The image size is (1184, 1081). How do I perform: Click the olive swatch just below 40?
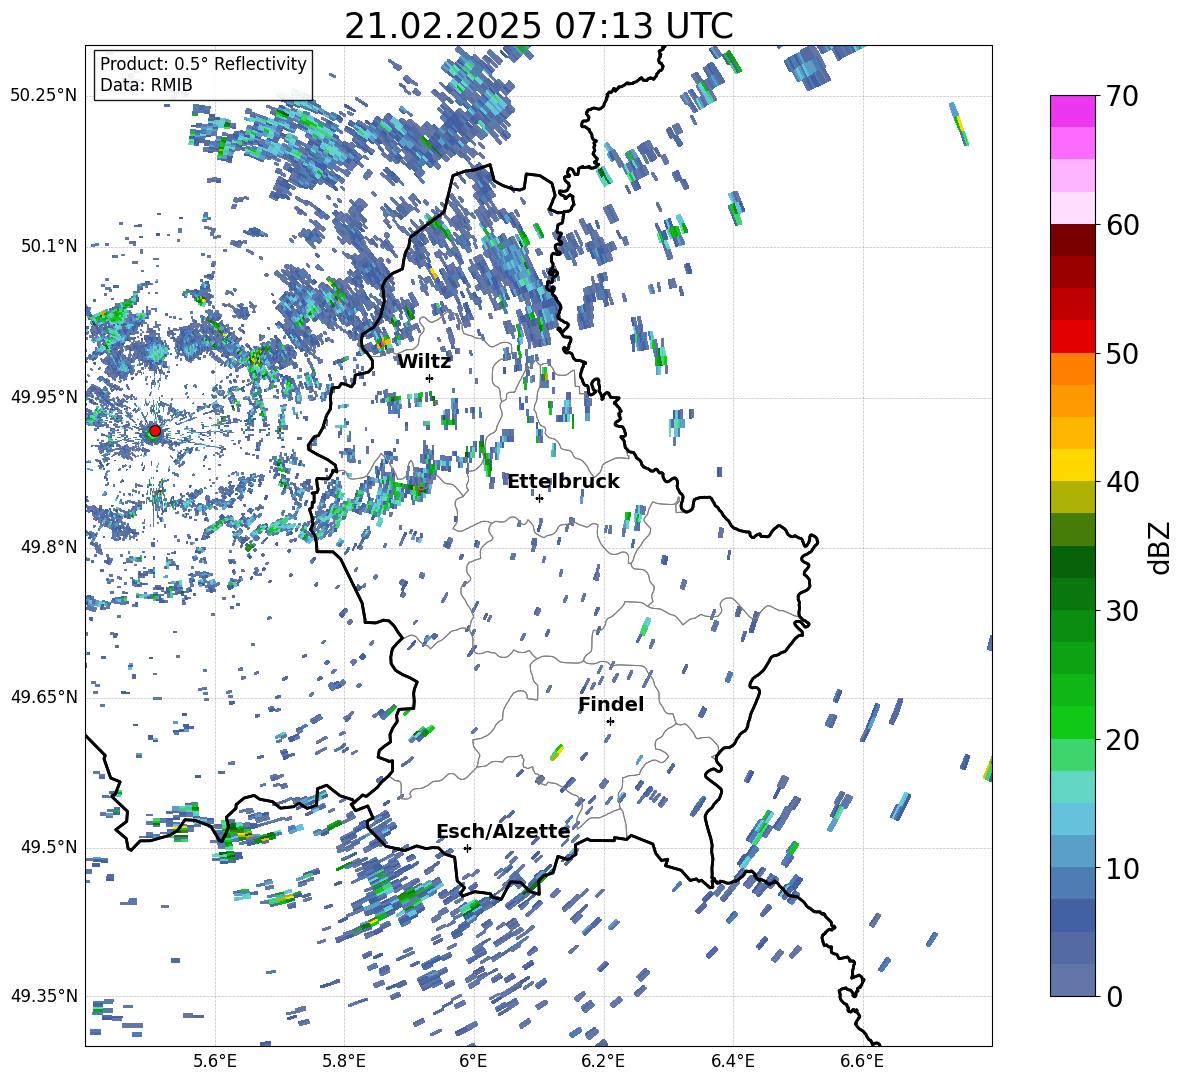(x=1073, y=497)
